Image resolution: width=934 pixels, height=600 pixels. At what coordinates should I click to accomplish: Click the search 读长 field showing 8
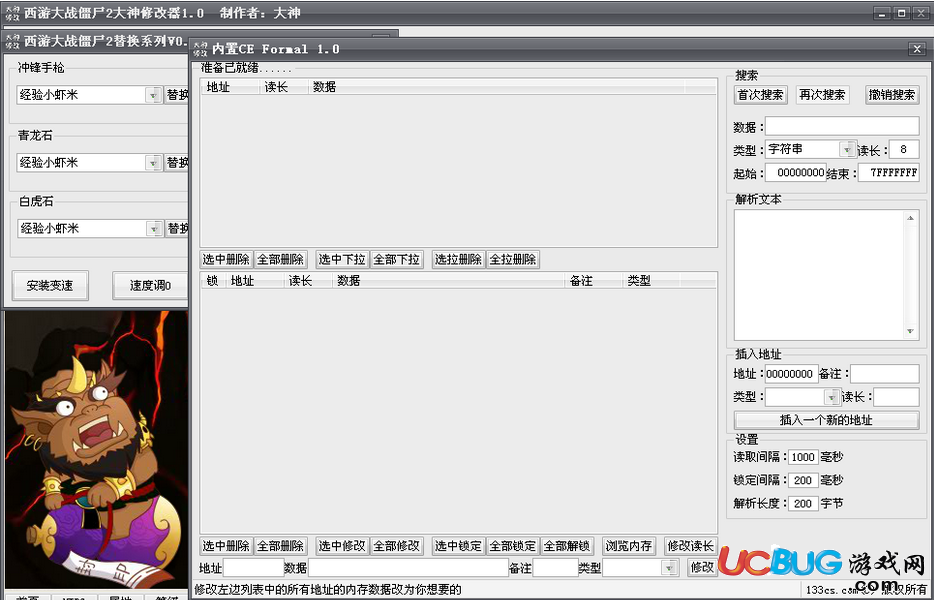click(x=904, y=150)
